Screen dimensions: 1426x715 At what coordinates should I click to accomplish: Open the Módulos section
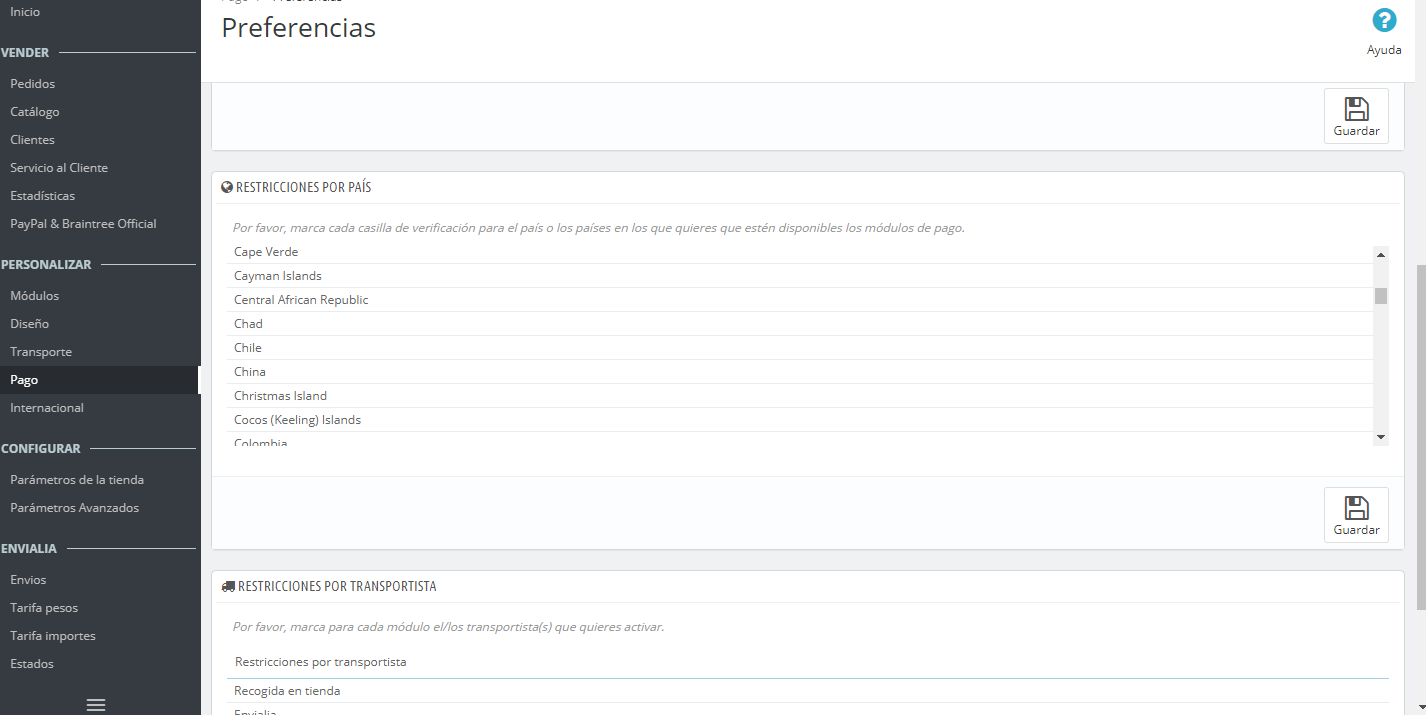coord(35,296)
